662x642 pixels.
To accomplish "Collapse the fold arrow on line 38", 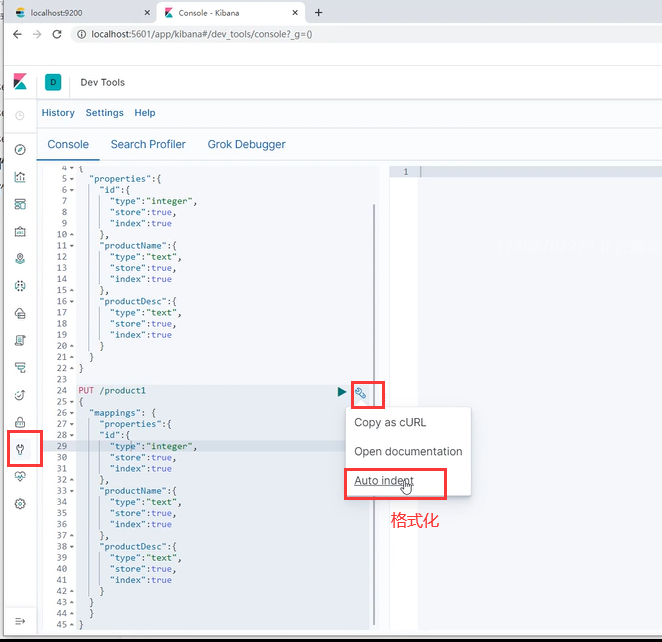I will coord(72,547).
